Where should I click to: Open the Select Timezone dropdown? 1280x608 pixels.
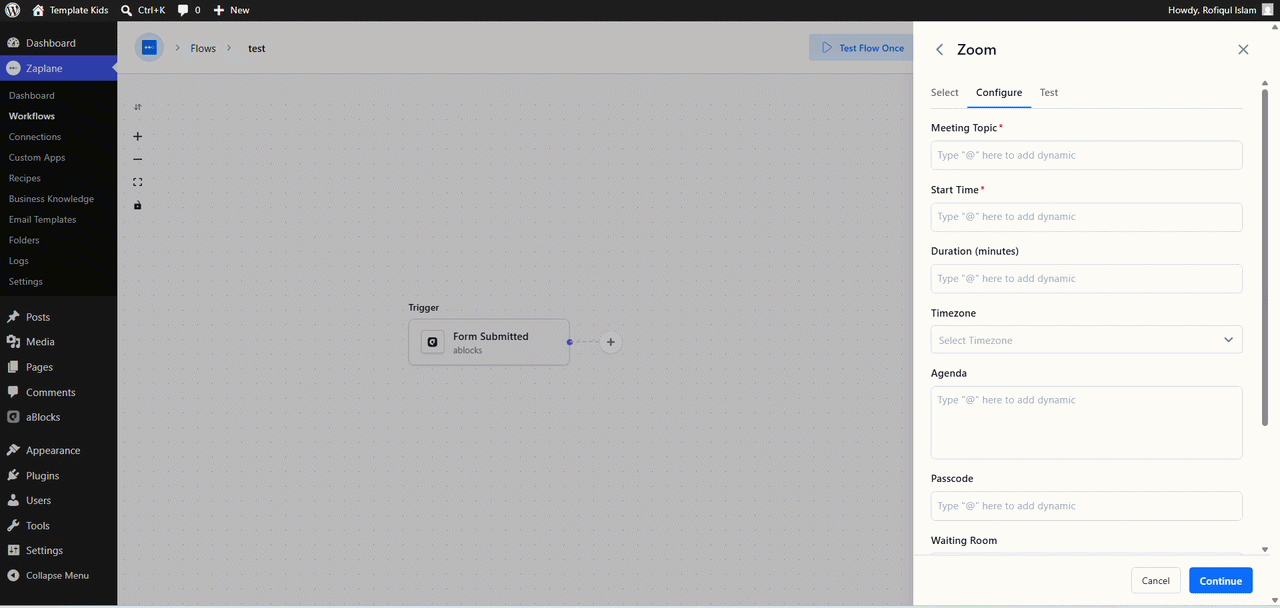pyautogui.click(x=1086, y=340)
